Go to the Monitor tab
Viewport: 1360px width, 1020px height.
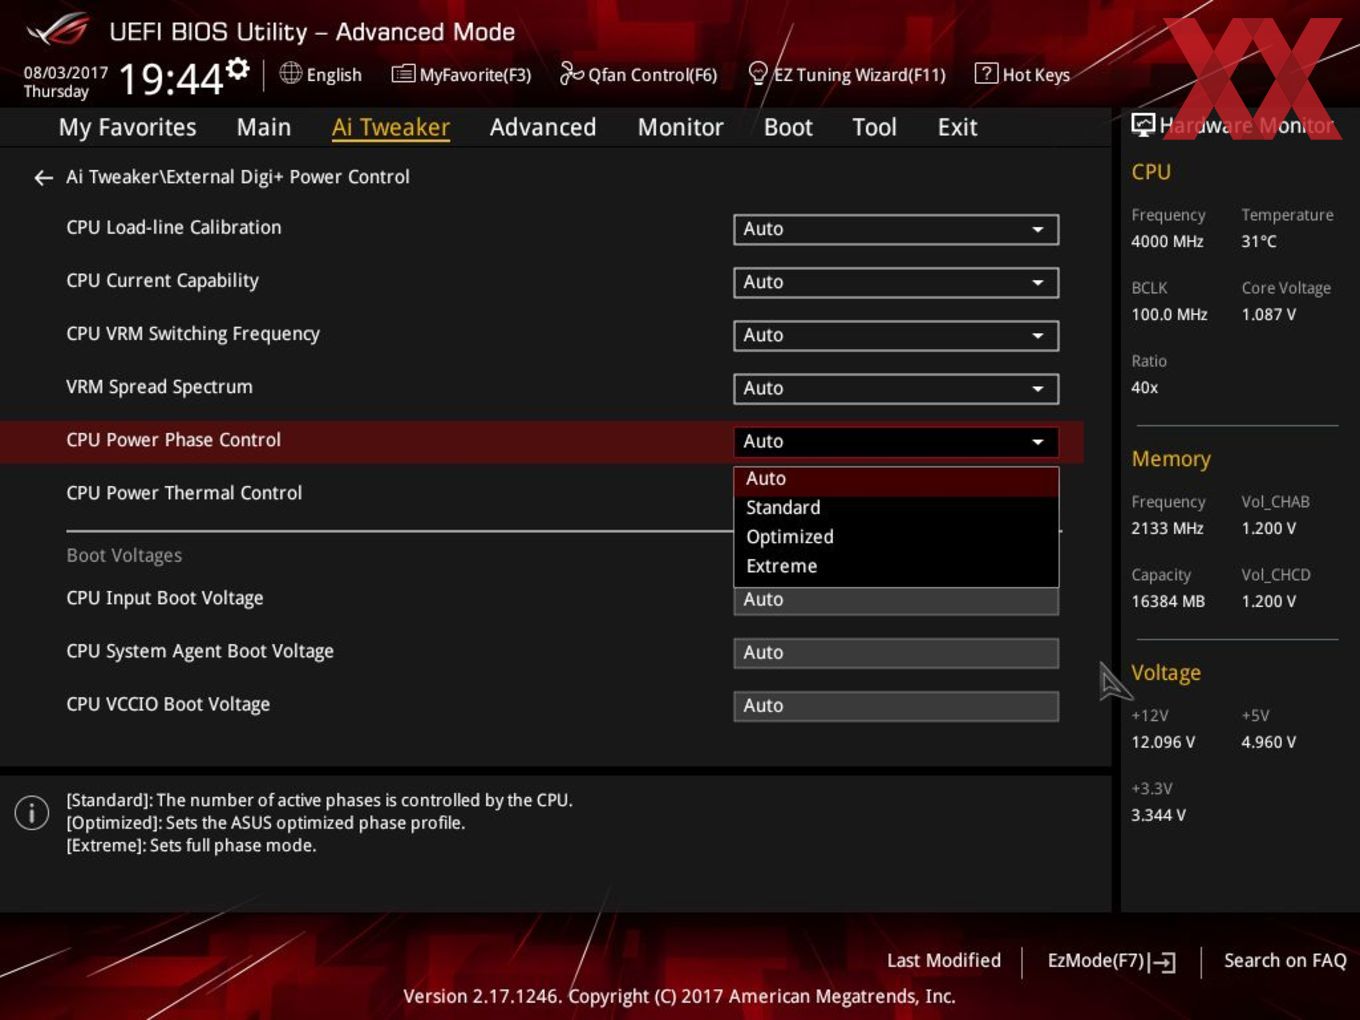[681, 127]
